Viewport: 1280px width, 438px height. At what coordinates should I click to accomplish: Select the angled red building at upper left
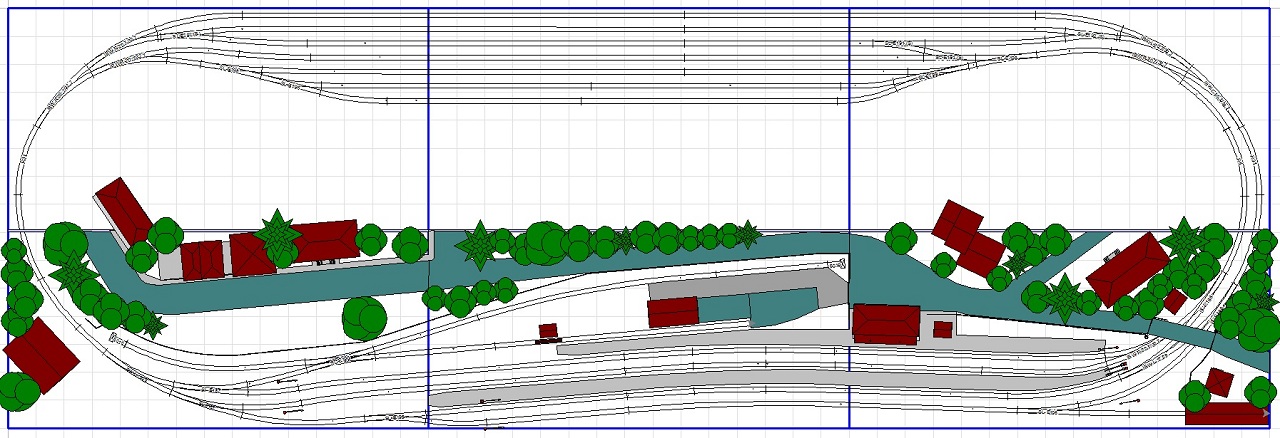[x=123, y=210]
